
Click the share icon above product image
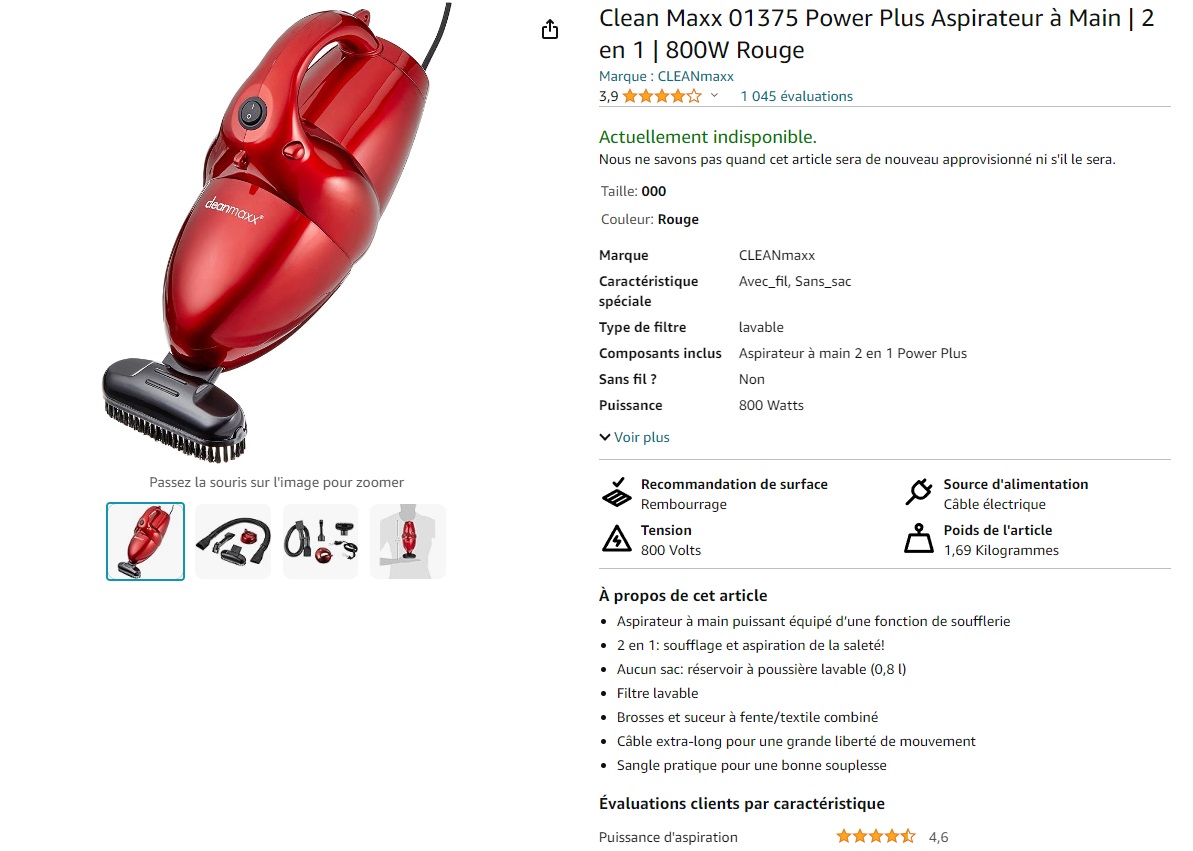(549, 30)
